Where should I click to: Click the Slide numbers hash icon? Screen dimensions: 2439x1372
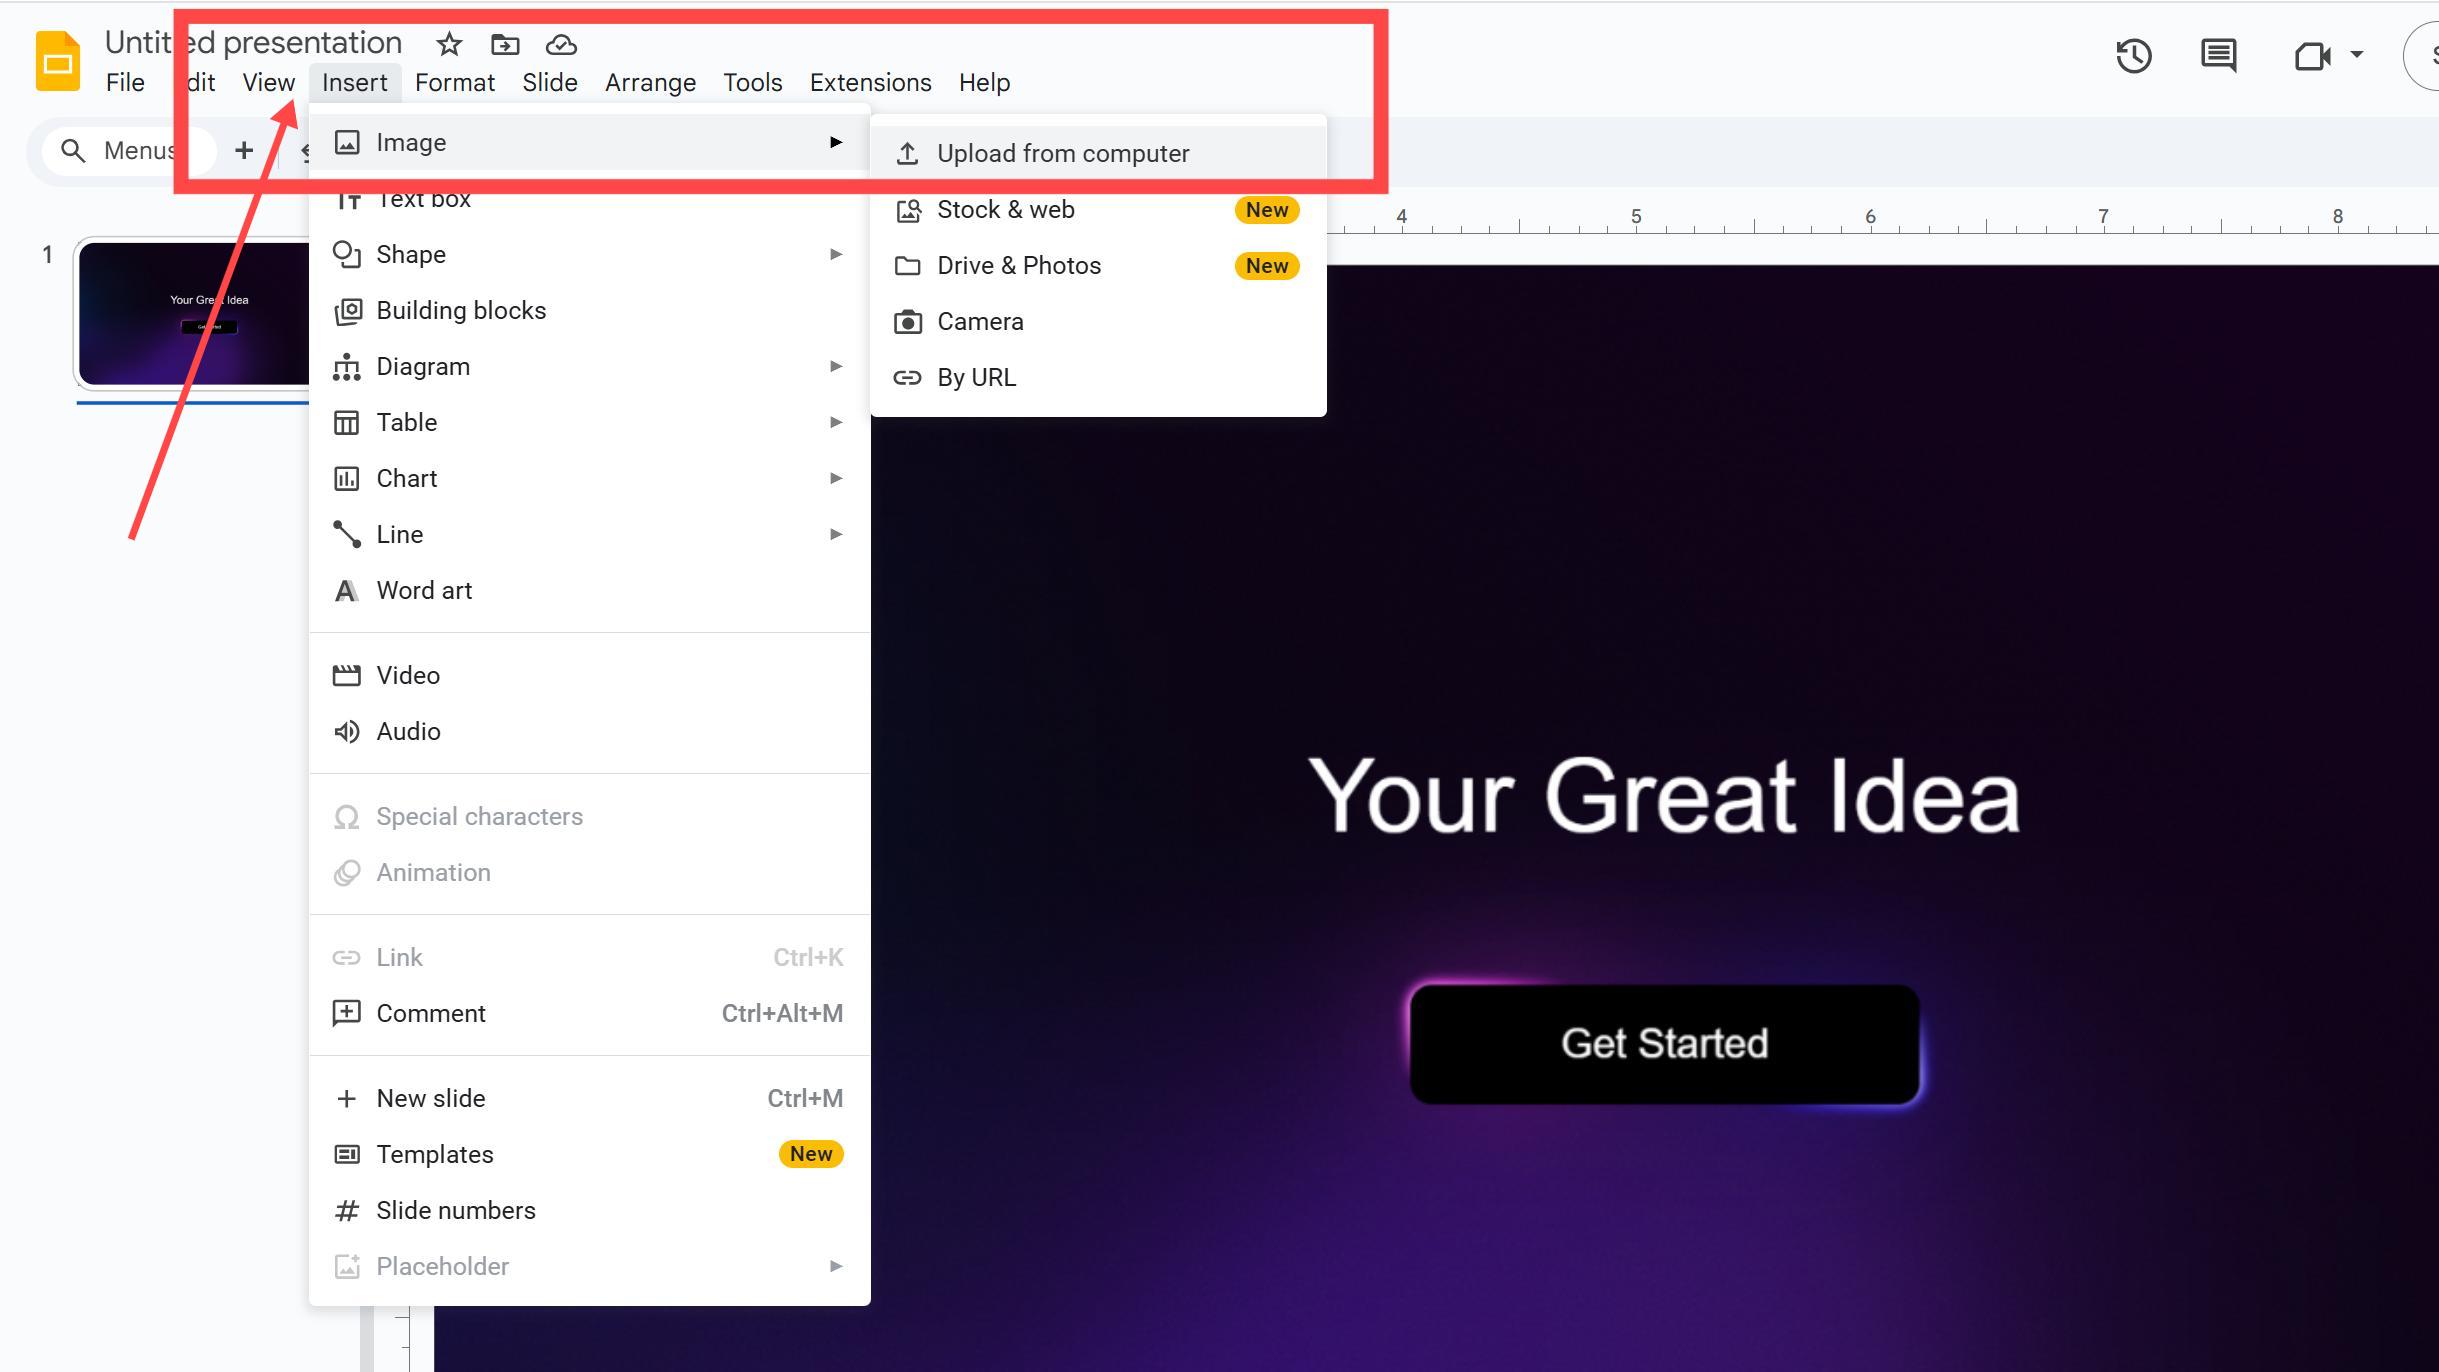tap(346, 1211)
